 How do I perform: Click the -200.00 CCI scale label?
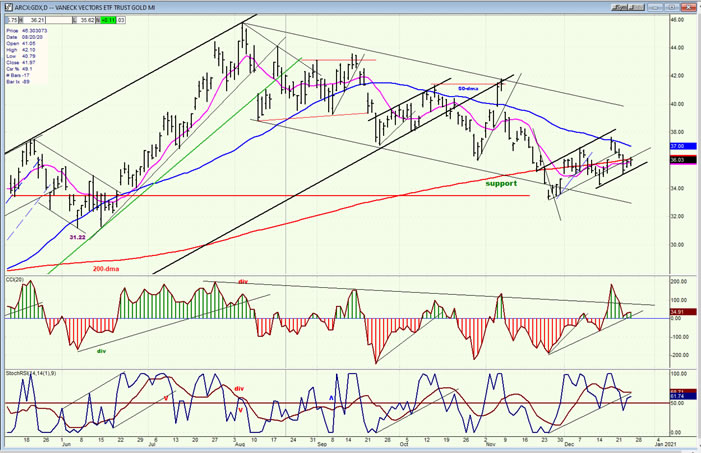tap(679, 355)
